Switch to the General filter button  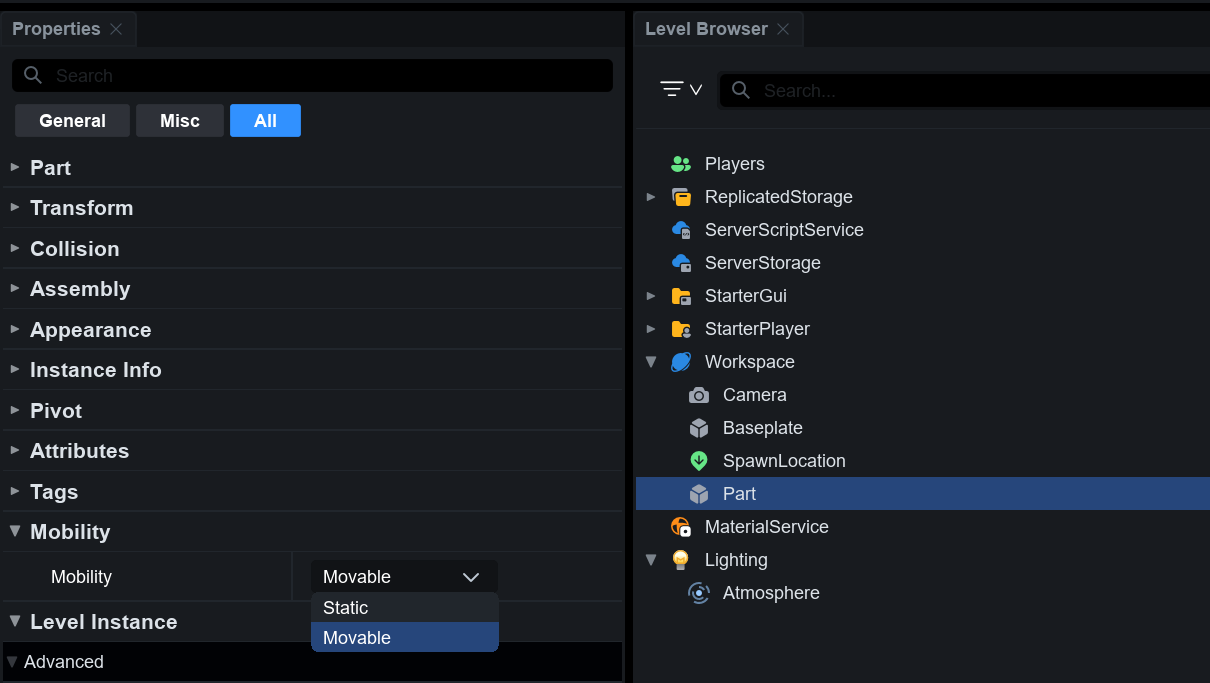click(72, 121)
